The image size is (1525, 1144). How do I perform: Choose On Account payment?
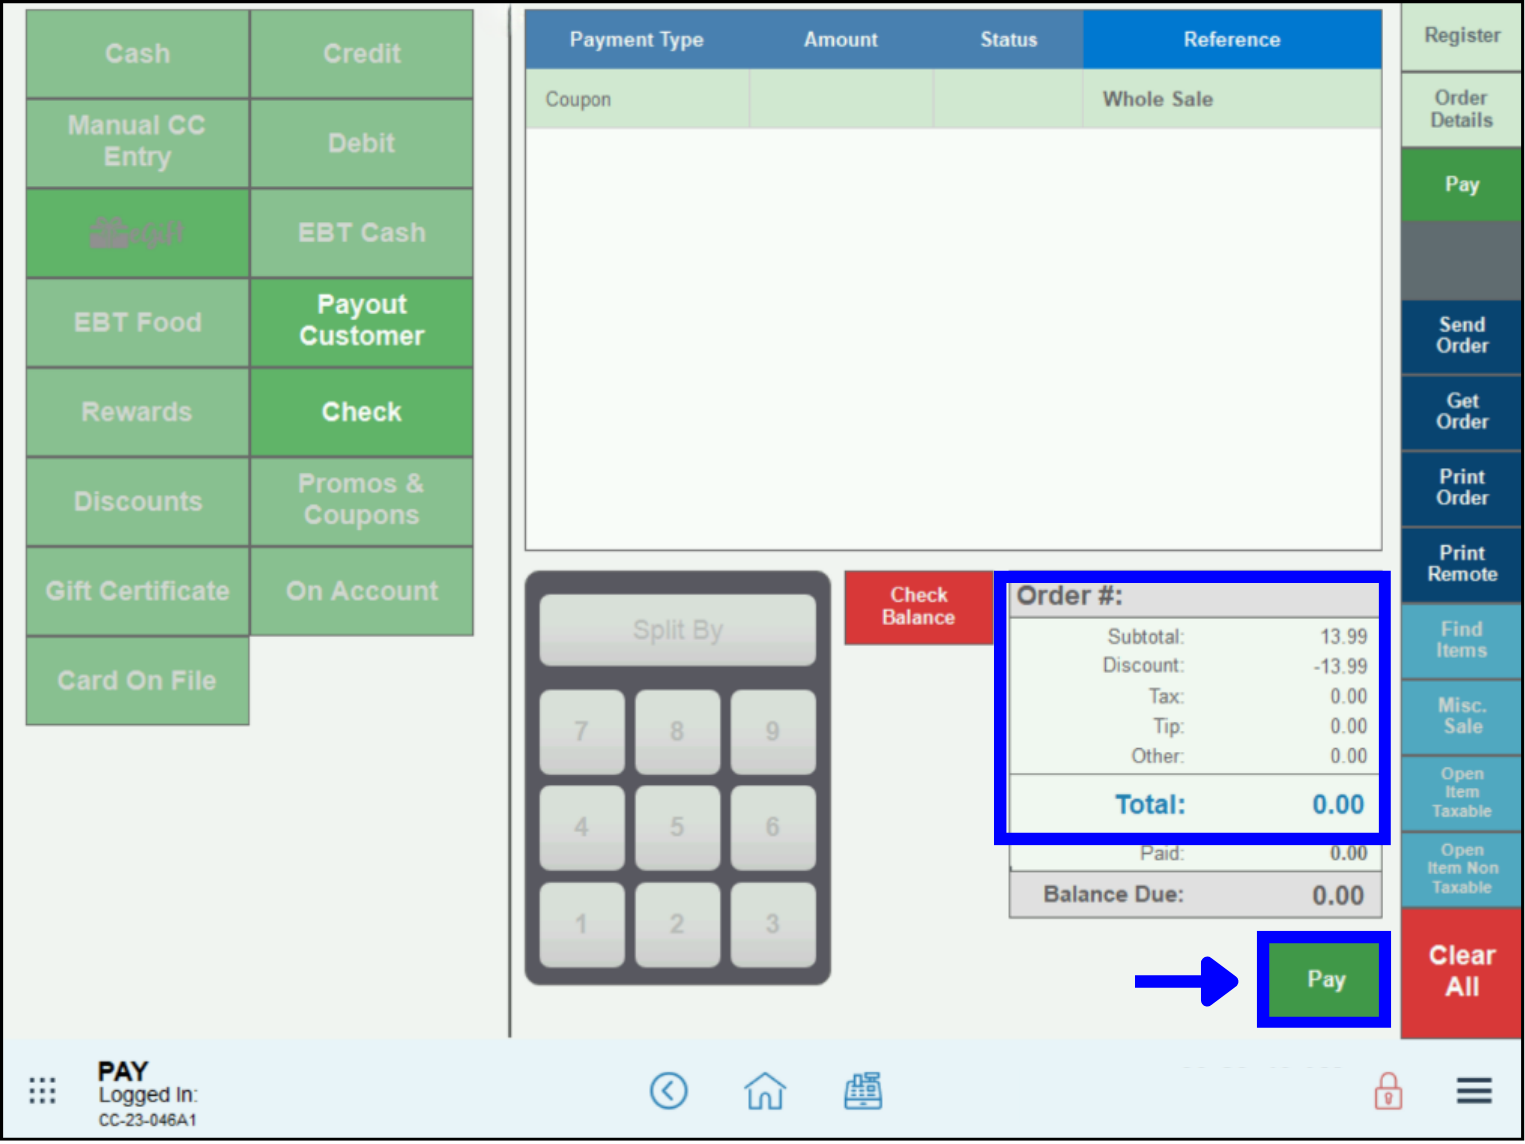[x=362, y=591]
